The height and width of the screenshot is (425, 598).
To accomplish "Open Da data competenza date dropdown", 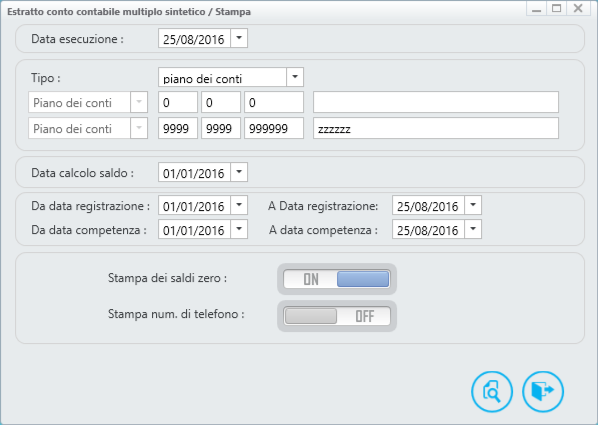I will (x=239, y=229).
